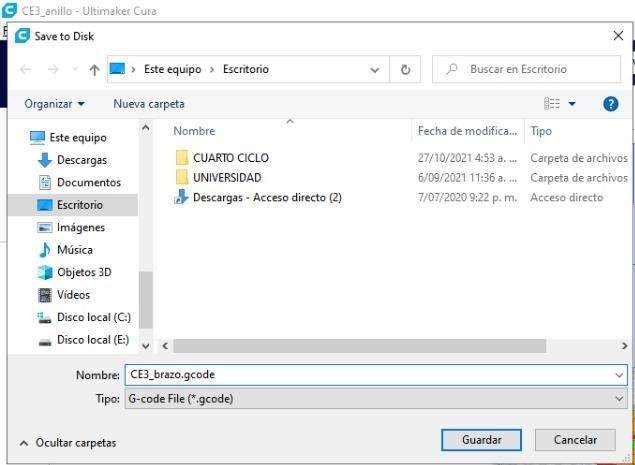Click the forward navigation arrow
This screenshot has height=465, width=635.
(53, 70)
